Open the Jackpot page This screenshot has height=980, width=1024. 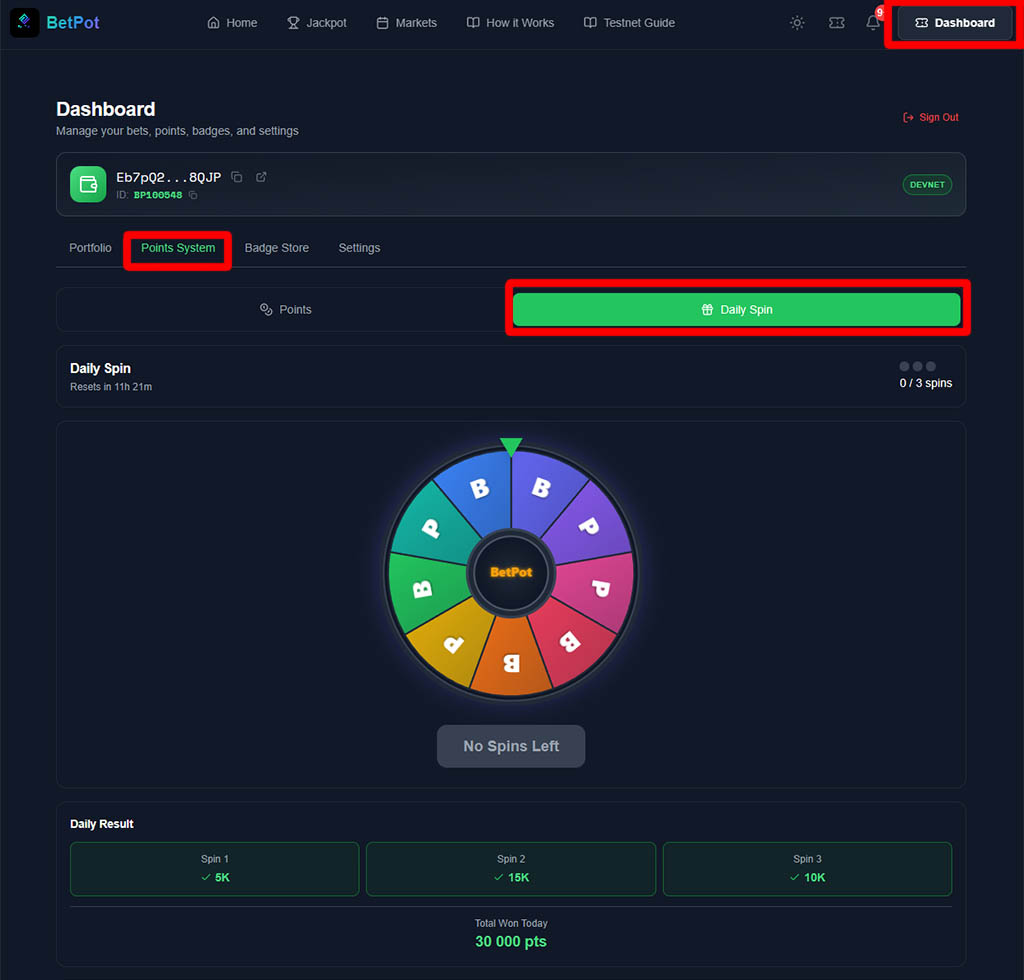(317, 23)
